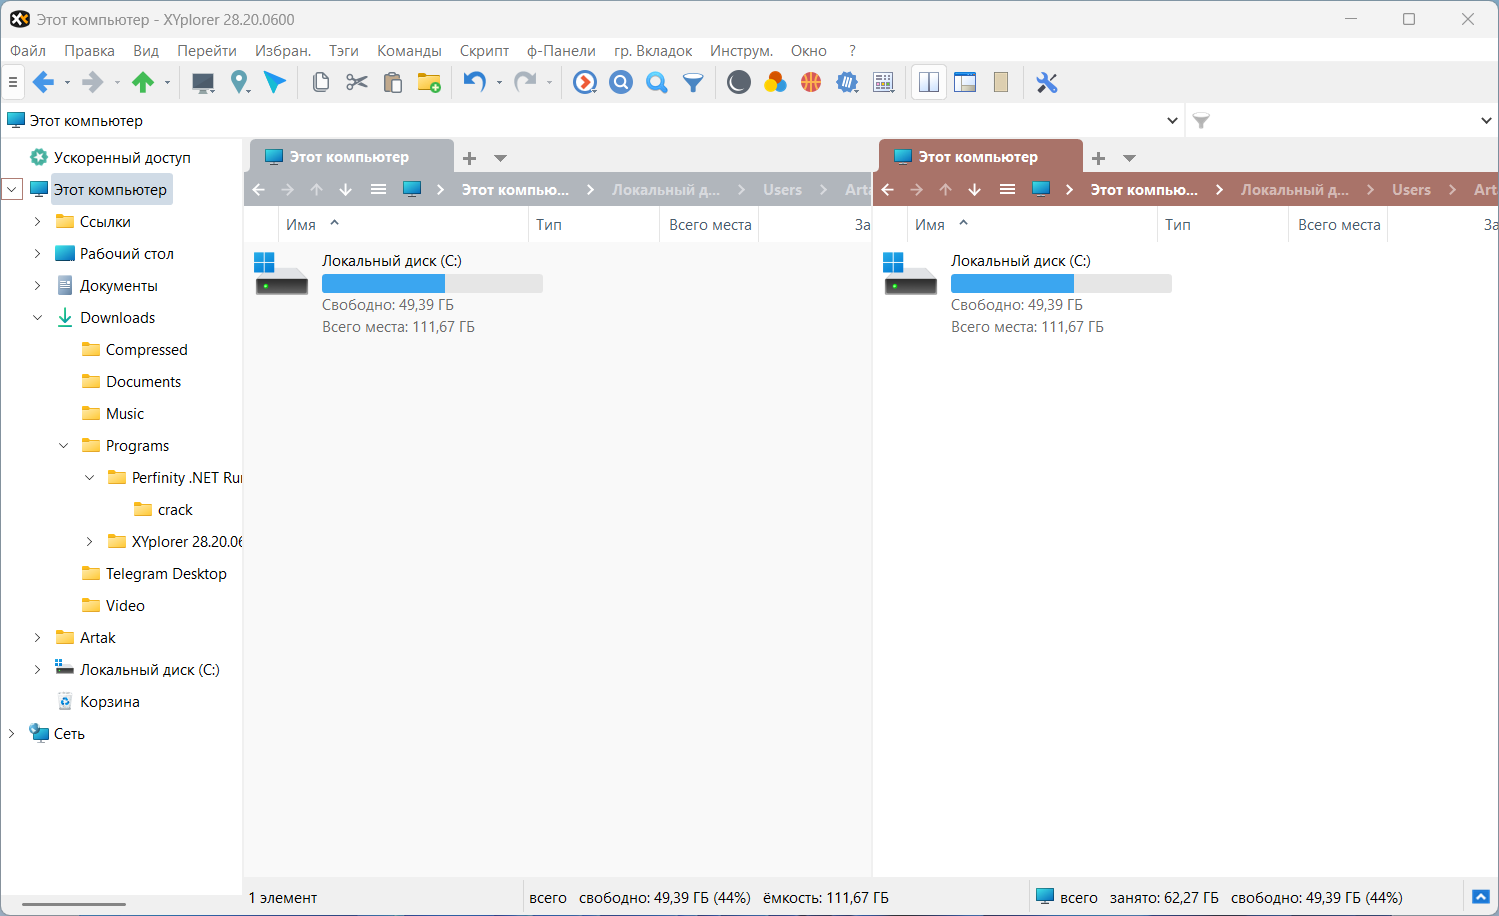
Task: Click the left pane's breadcrumb menu icon
Action: [378, 190]
